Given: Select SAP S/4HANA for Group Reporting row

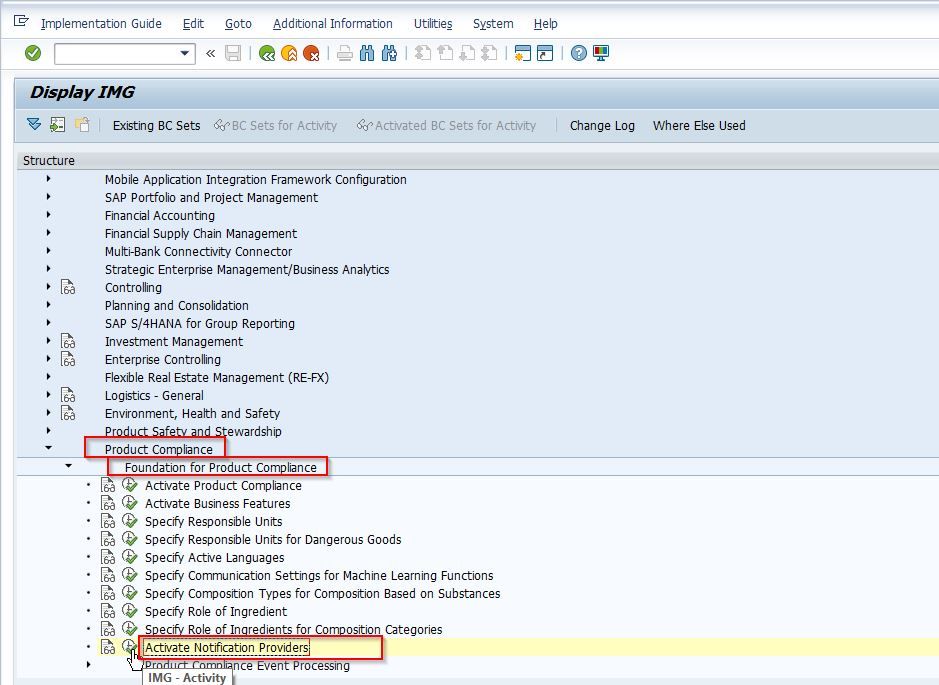Looking at the screenshot, I should click(x=478, y=323).
